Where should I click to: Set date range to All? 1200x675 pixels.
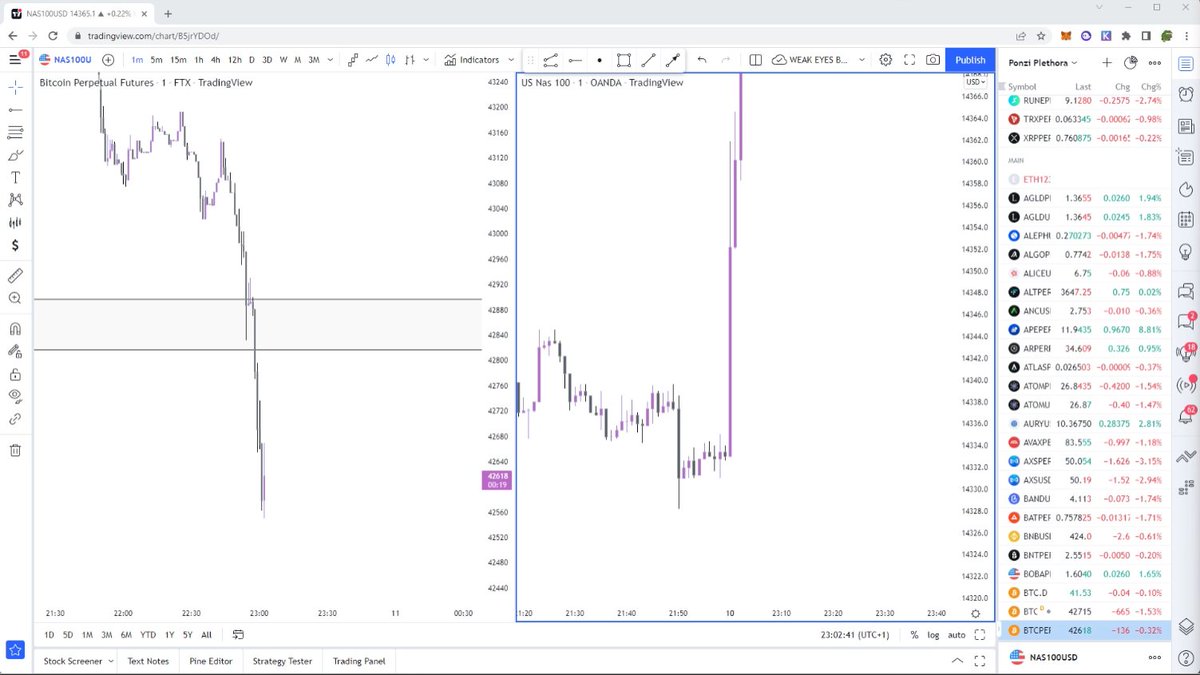206,634
